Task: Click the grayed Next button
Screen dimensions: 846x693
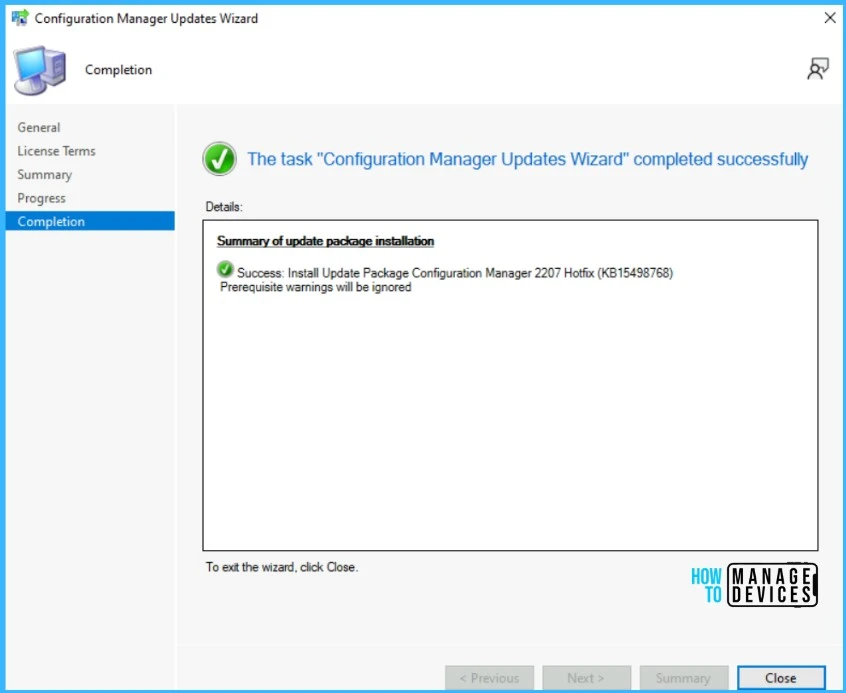Action: point(586,678)
